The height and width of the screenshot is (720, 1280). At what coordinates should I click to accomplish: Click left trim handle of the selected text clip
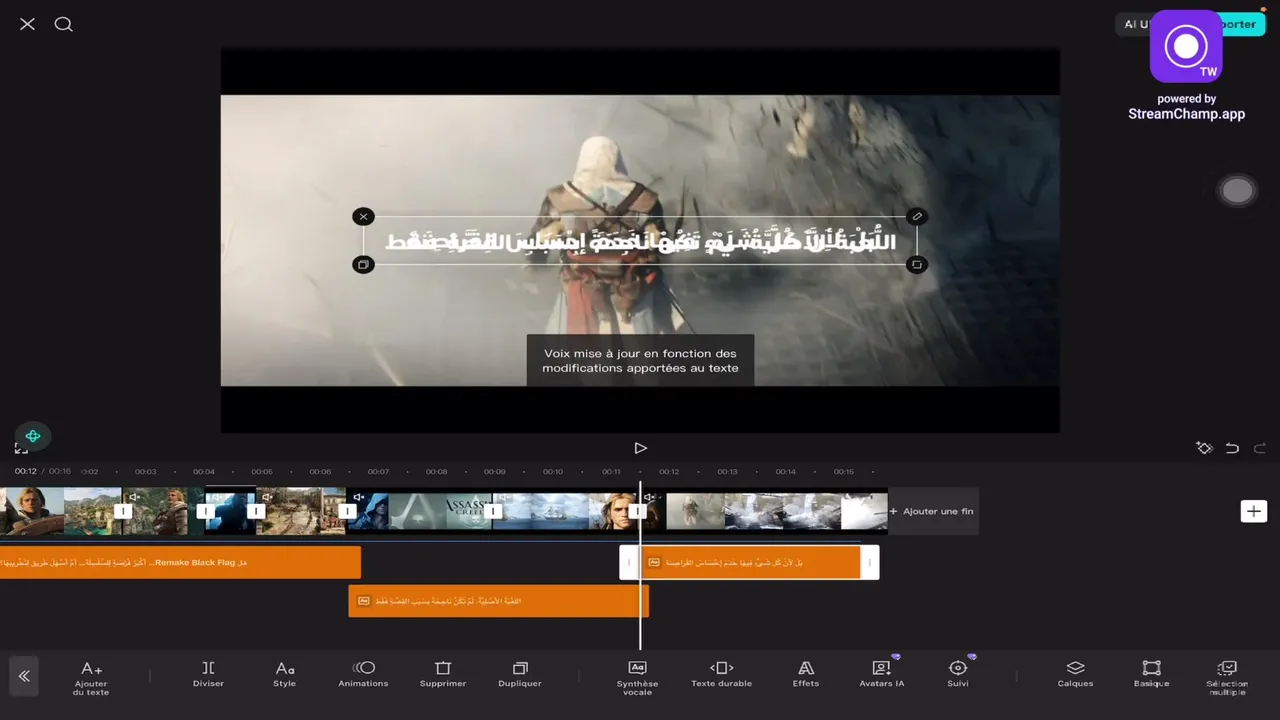click(629, 562)
